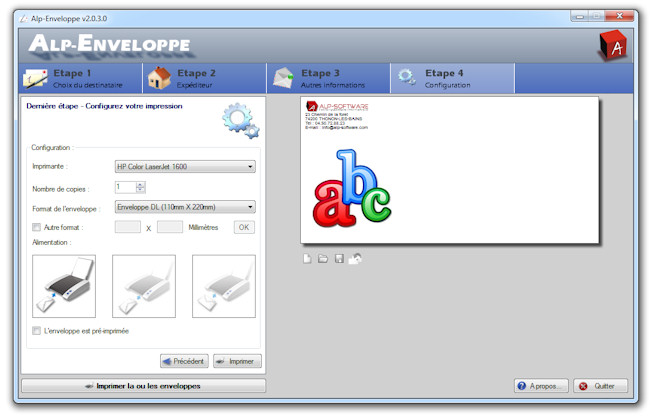The image size is (650, 416).
Task: Open Etape 3 Autres informations tab
Action: 329,78
